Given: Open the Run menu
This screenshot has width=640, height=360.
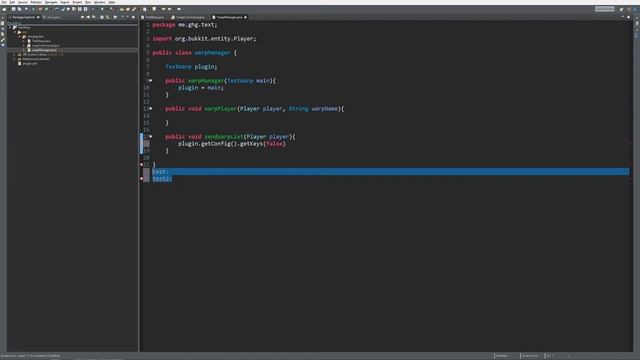Looking at the screenshot, I should click(88, 2).
